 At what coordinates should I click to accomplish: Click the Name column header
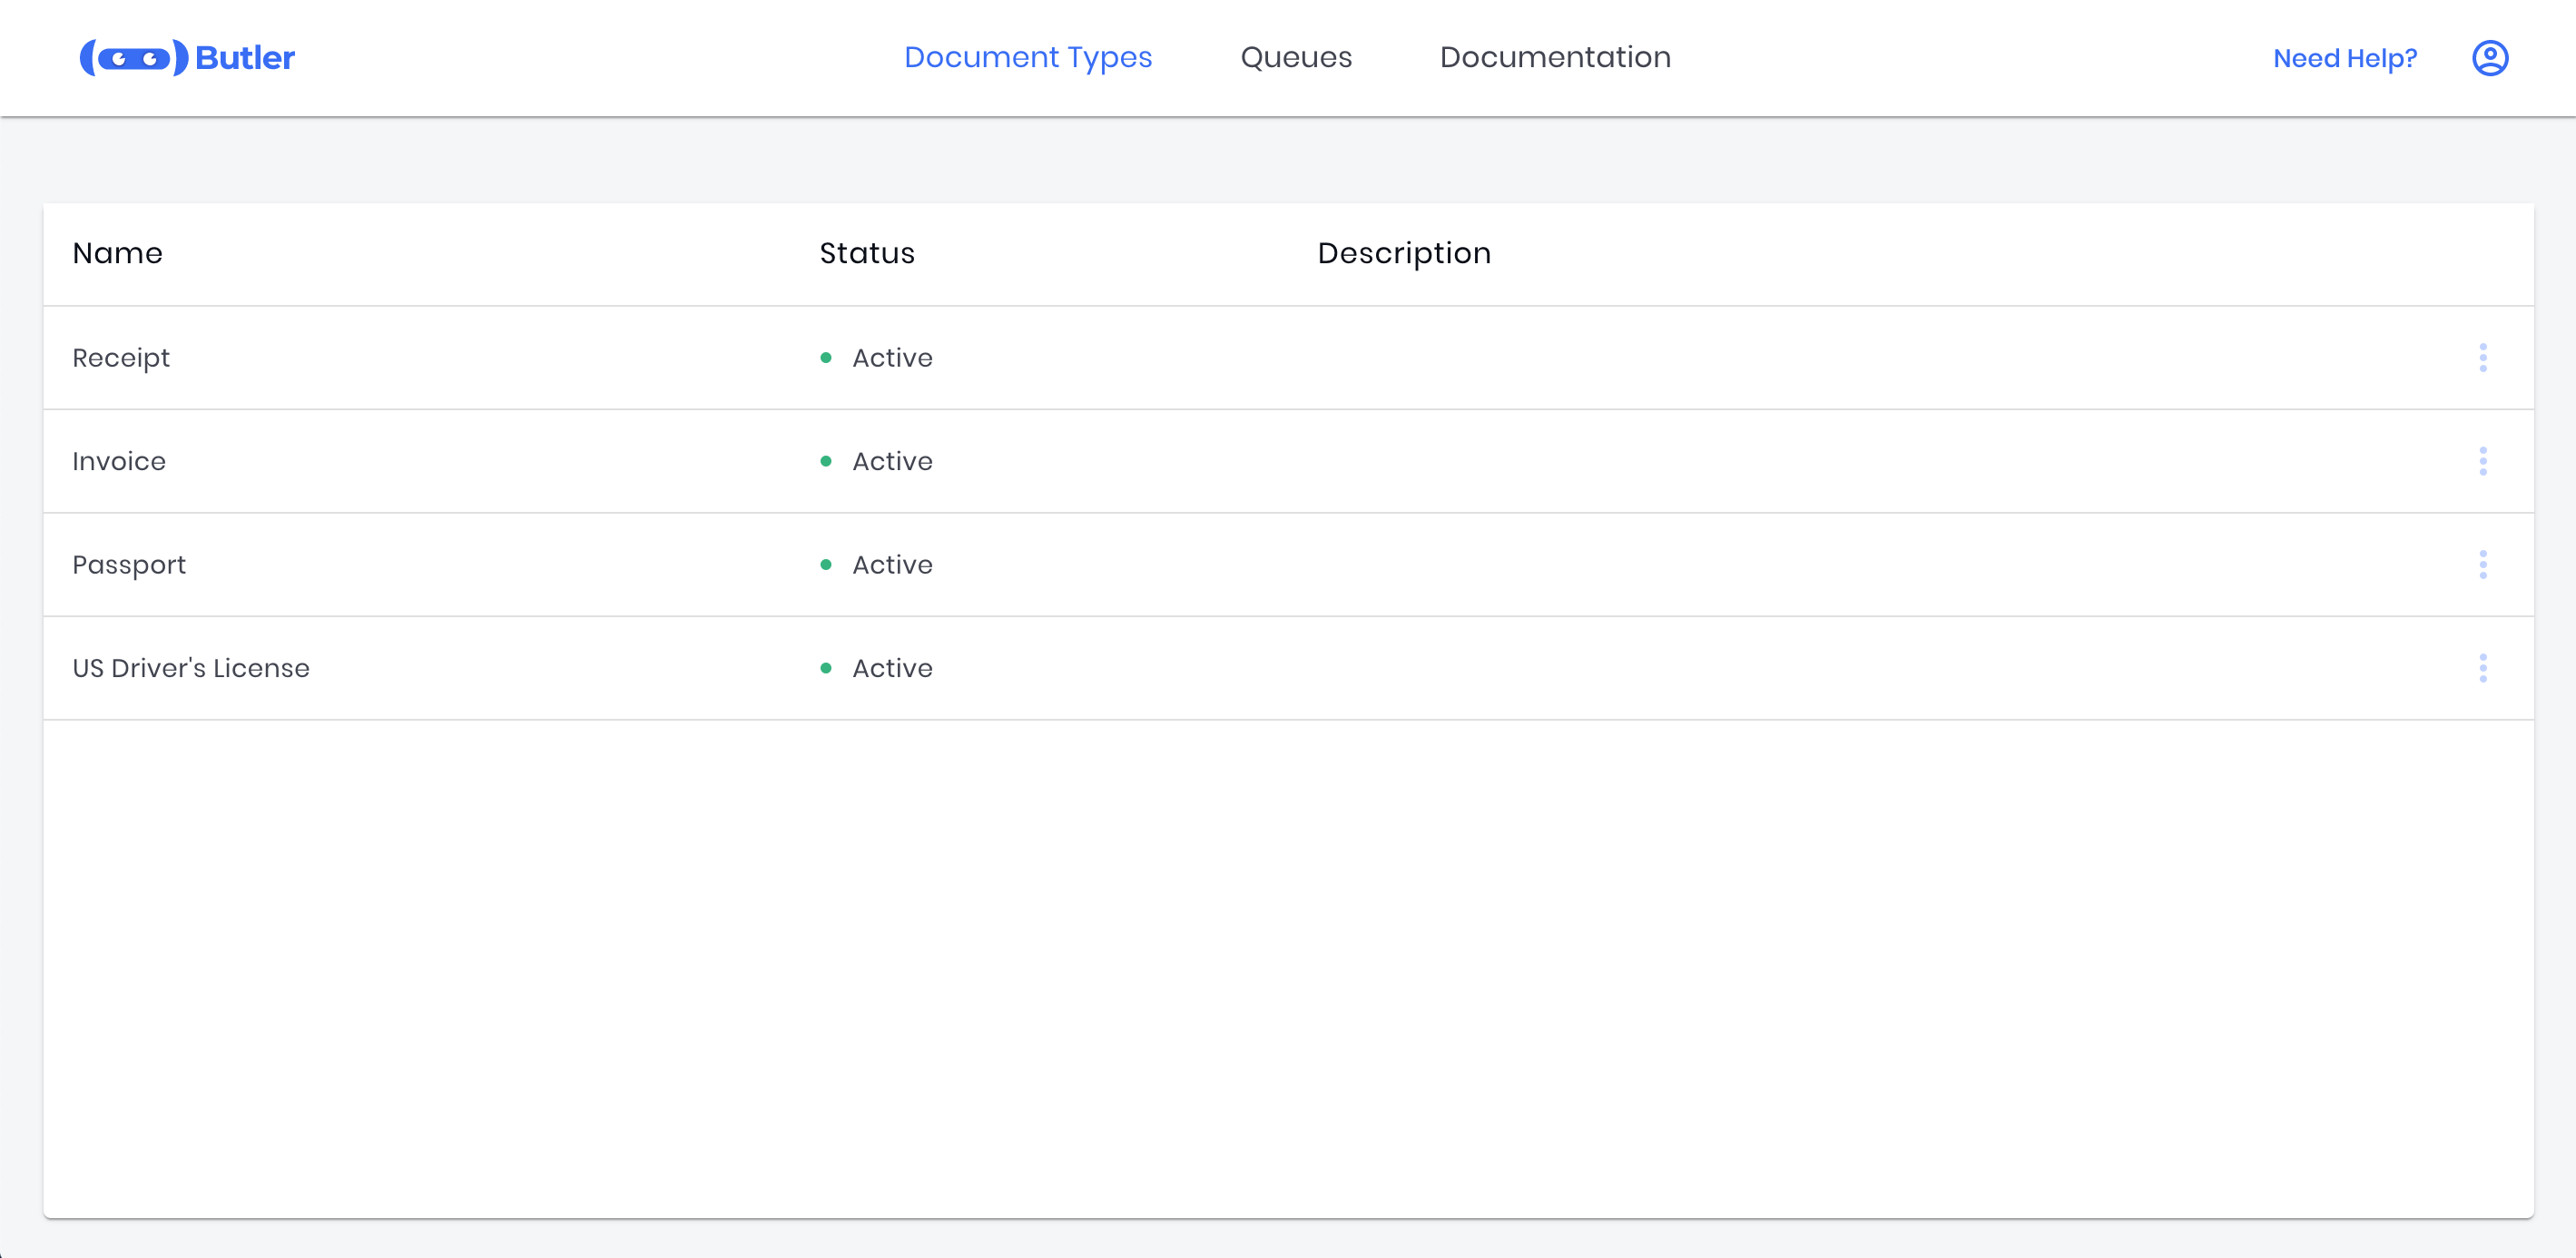(118, 253)
